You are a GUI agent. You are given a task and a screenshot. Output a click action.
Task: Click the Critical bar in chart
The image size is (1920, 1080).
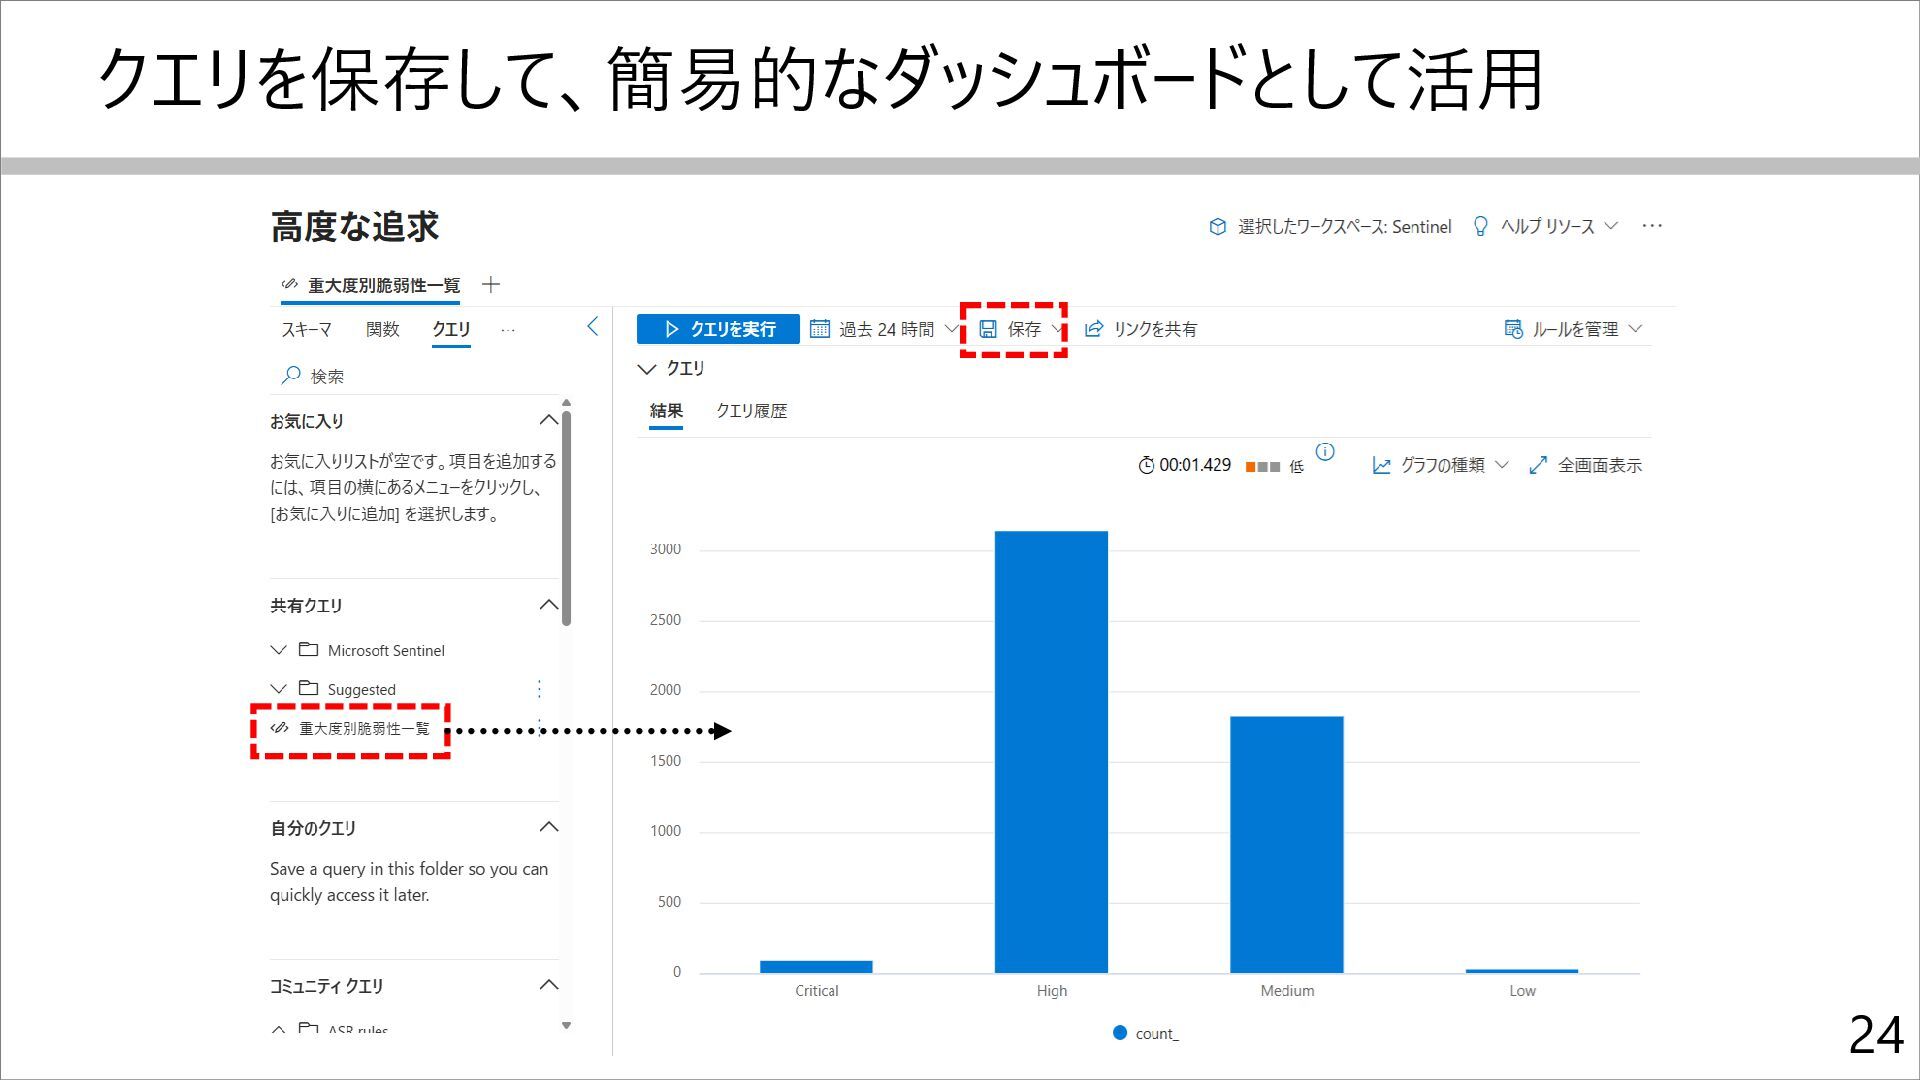[816, 966]
